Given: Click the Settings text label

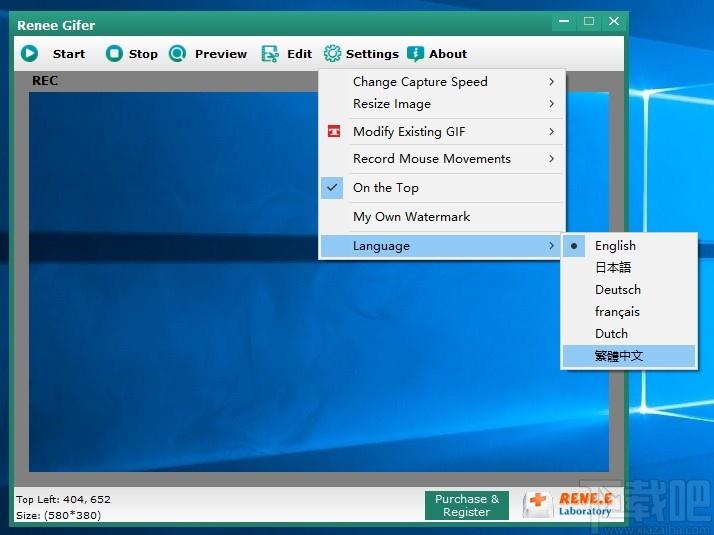Looking at the screenshot, I should [x=372, y=54].
